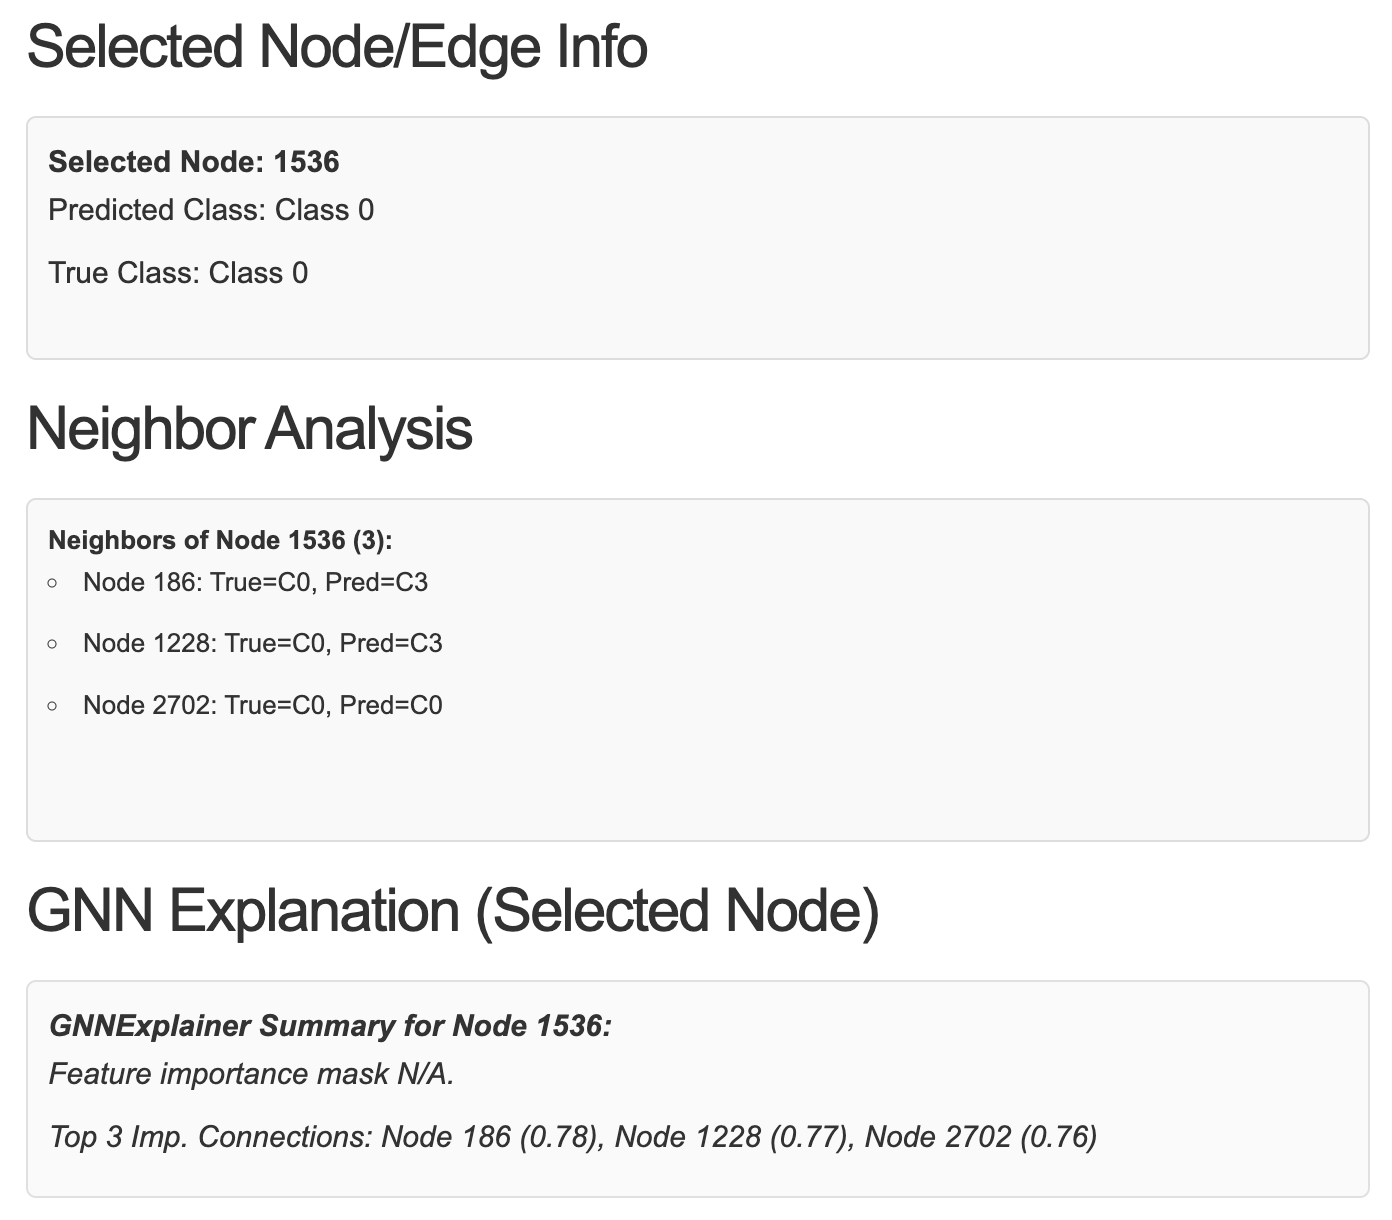Viewport: 1392px width, 1220px height.
Task: Select the Node 2702 neighbor entry
Action: pyautogui.click(x=262, y=705)
